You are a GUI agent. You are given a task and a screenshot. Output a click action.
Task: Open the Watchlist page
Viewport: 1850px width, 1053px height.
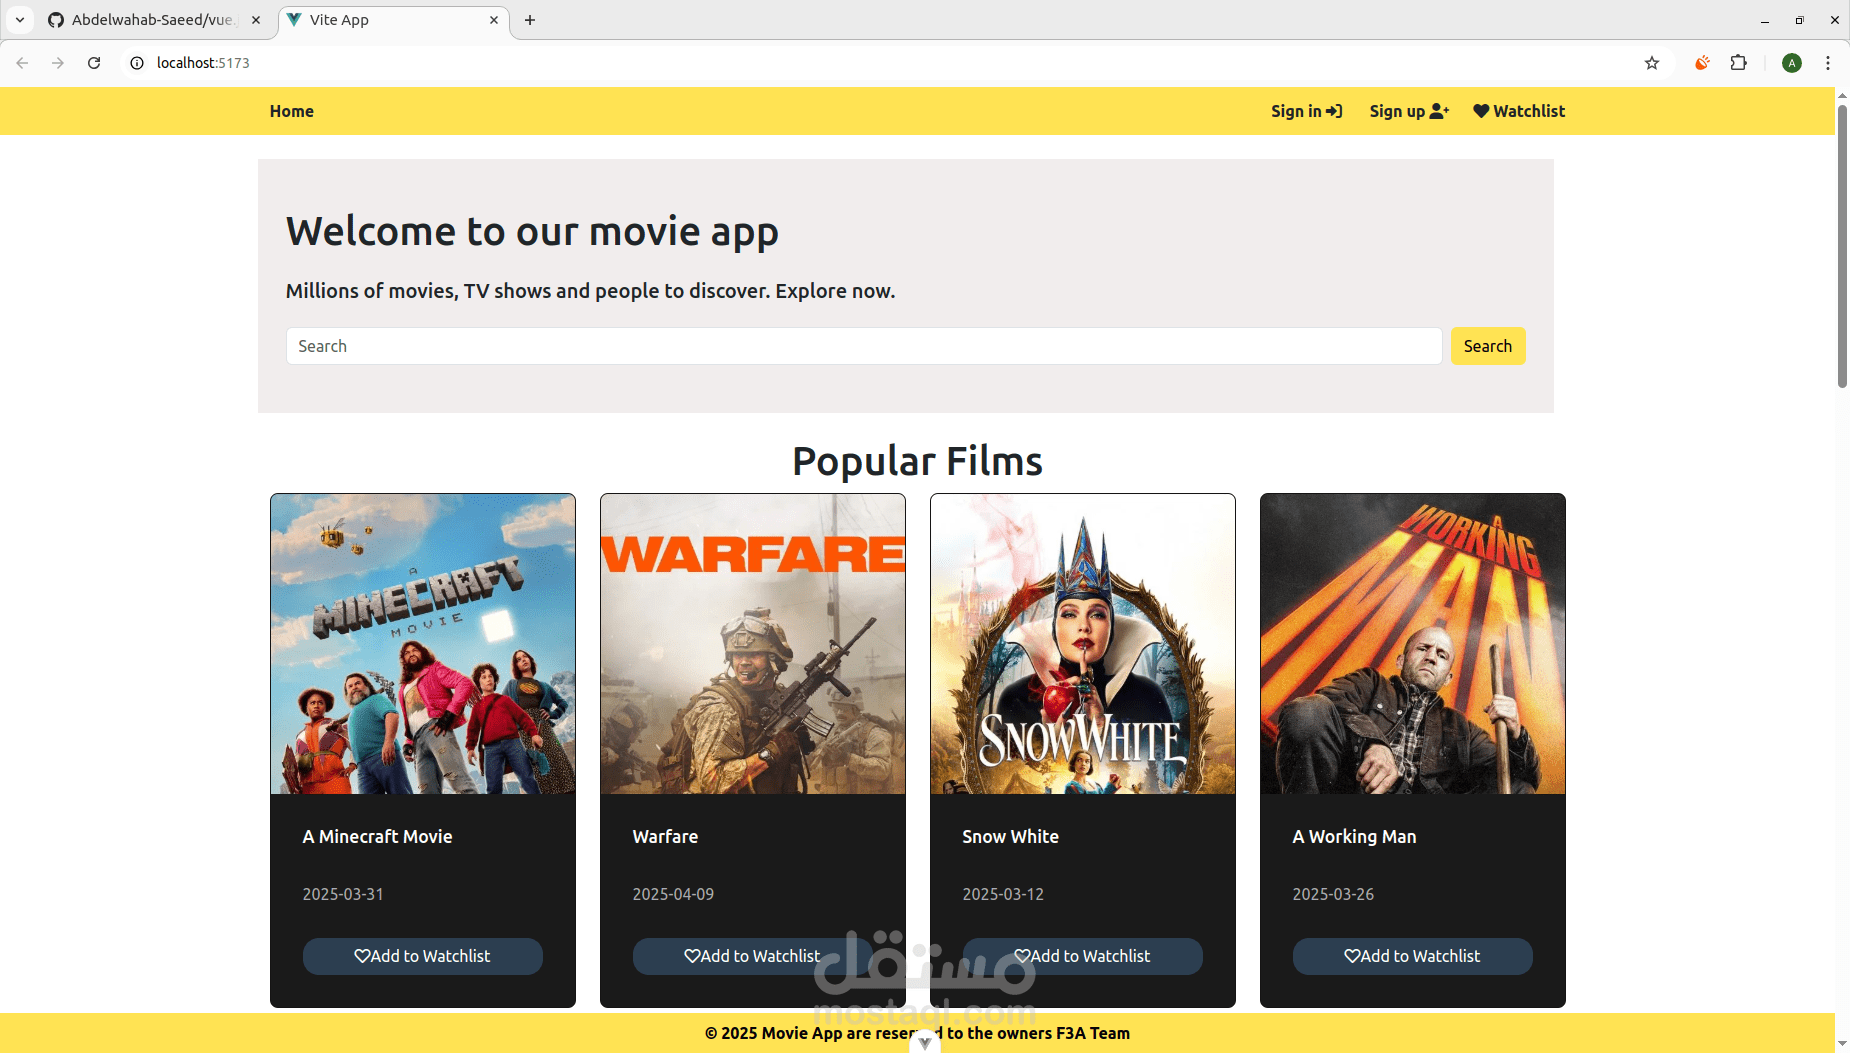(x=1519, y=111)
